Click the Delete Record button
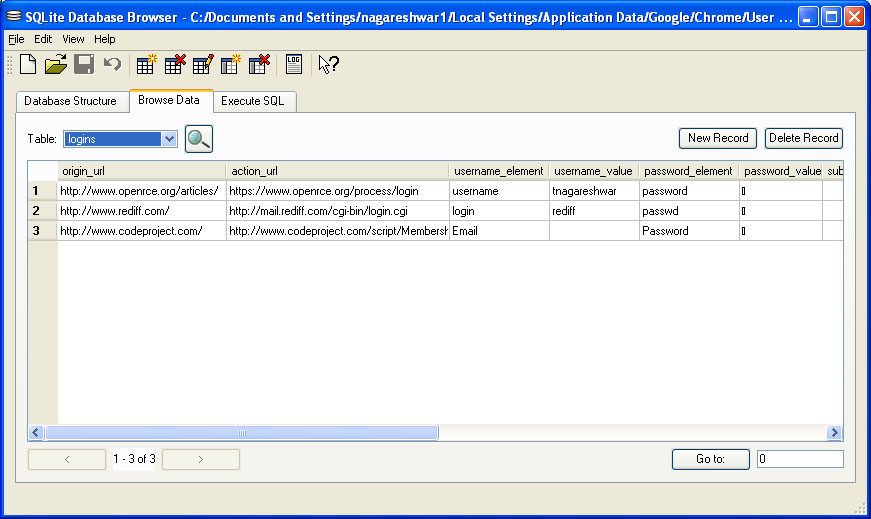Viewport: 871px width, 519px height. tap(803, 138)
